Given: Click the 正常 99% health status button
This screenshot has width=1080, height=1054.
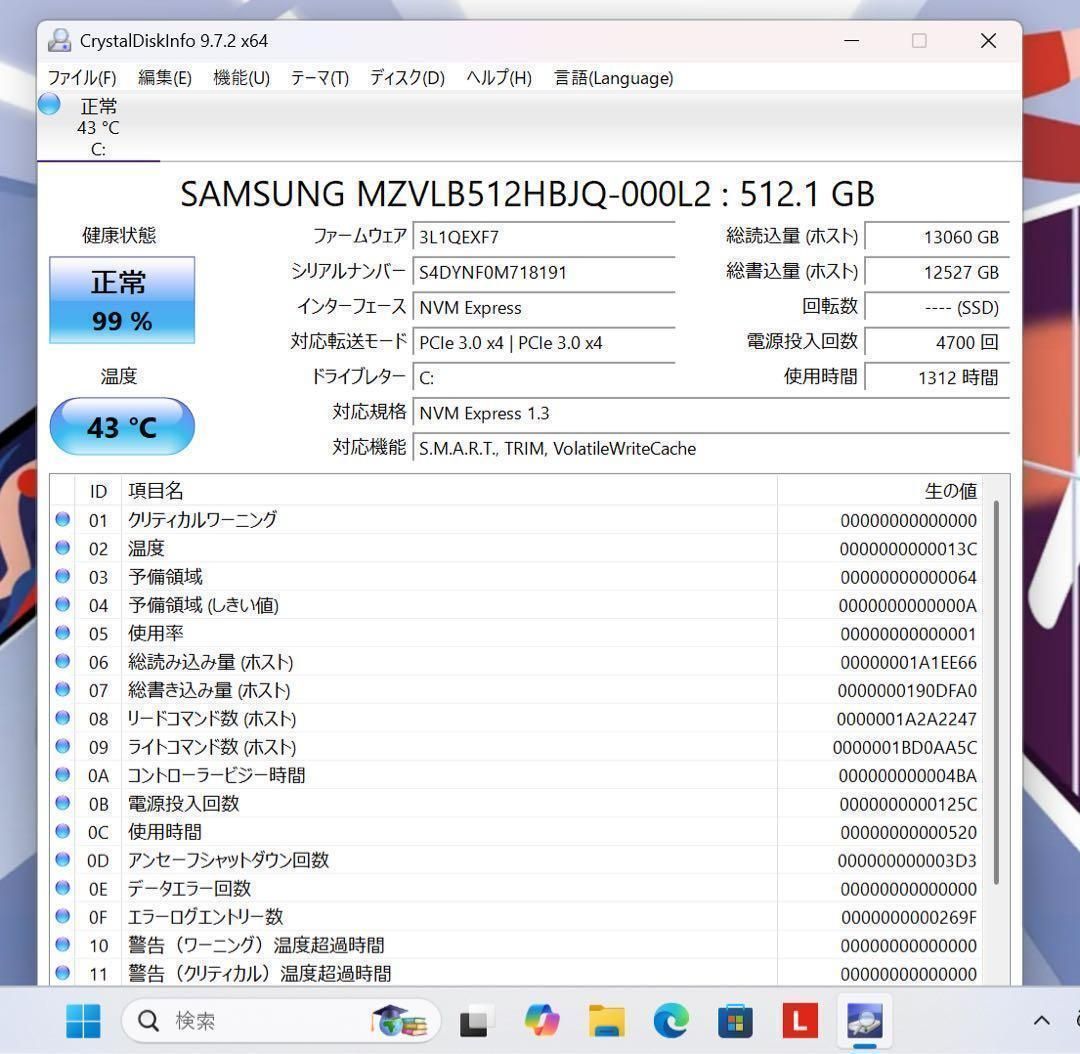Looking at the screenshot, I should (x=121, y=299).
